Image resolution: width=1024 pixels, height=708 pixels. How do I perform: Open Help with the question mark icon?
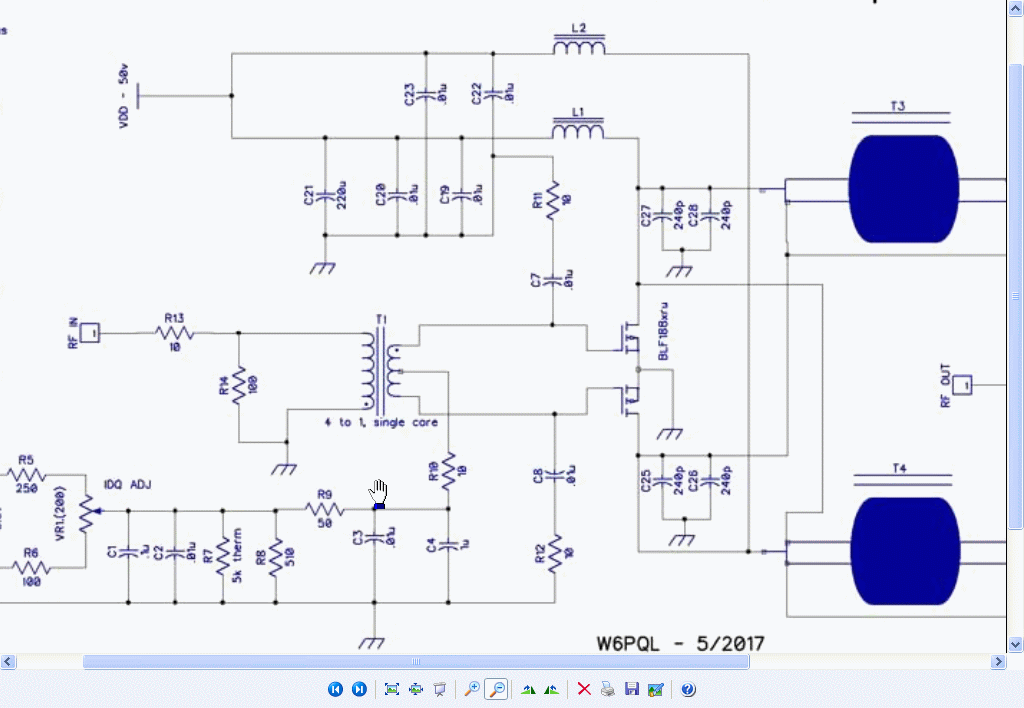pos(688,689)
